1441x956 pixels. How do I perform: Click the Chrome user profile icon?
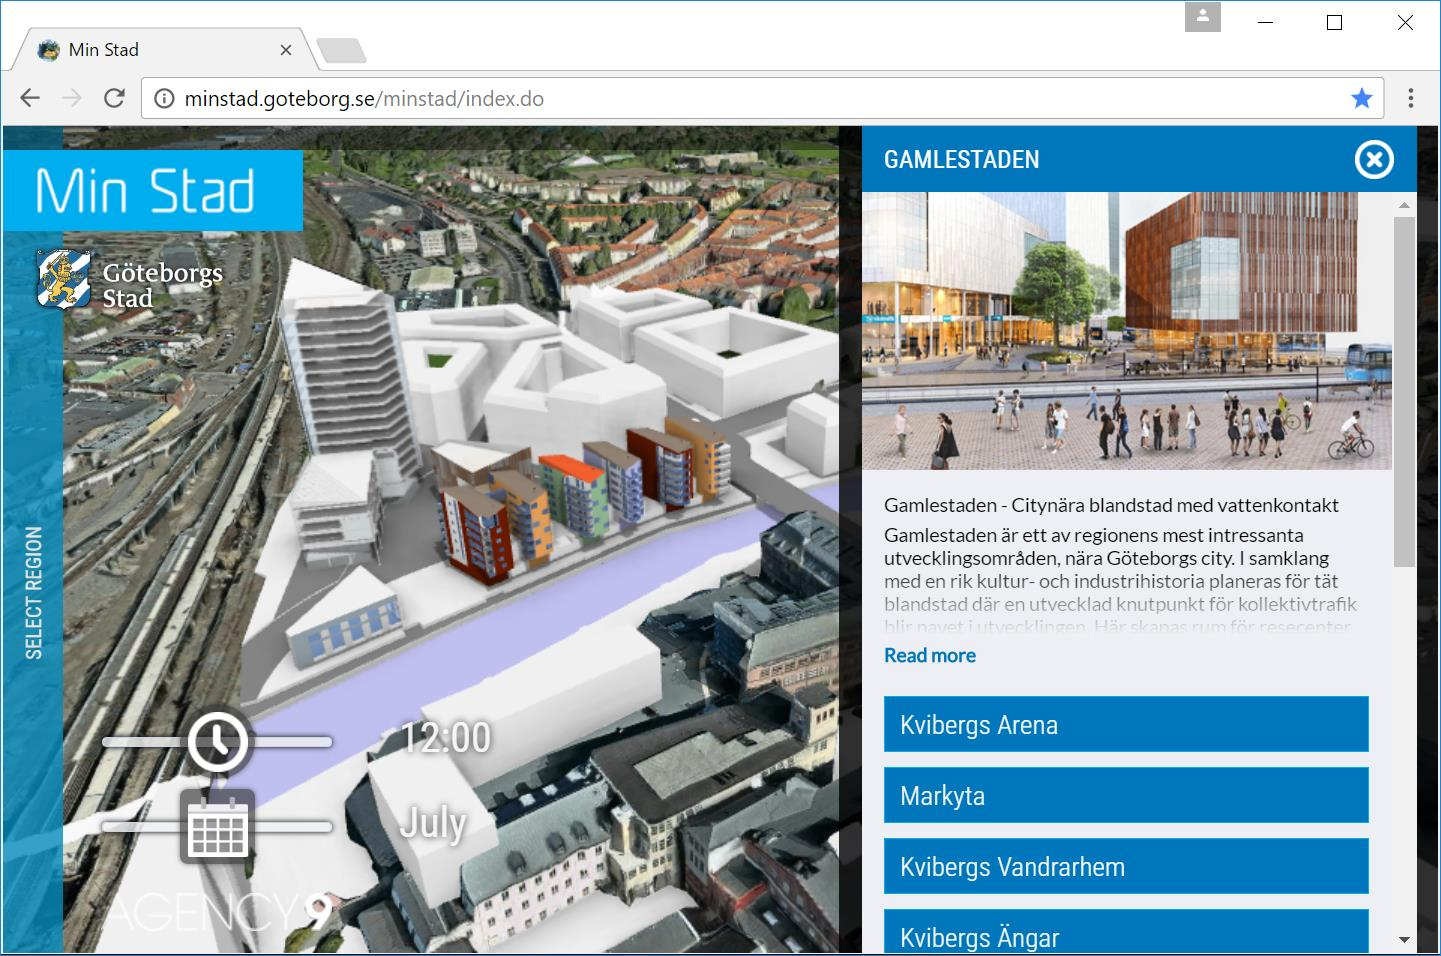point(1203,17)
